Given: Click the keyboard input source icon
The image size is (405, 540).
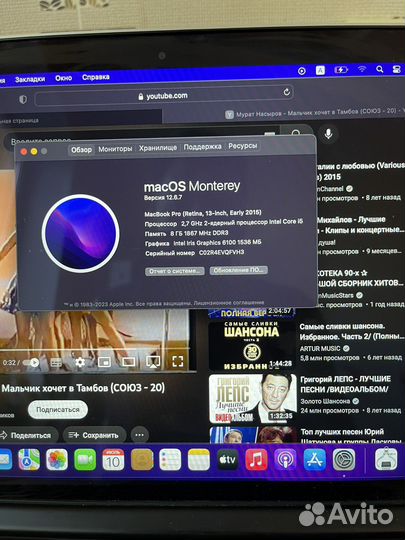Looking at the screenshot, I should (x=320, y=70).
